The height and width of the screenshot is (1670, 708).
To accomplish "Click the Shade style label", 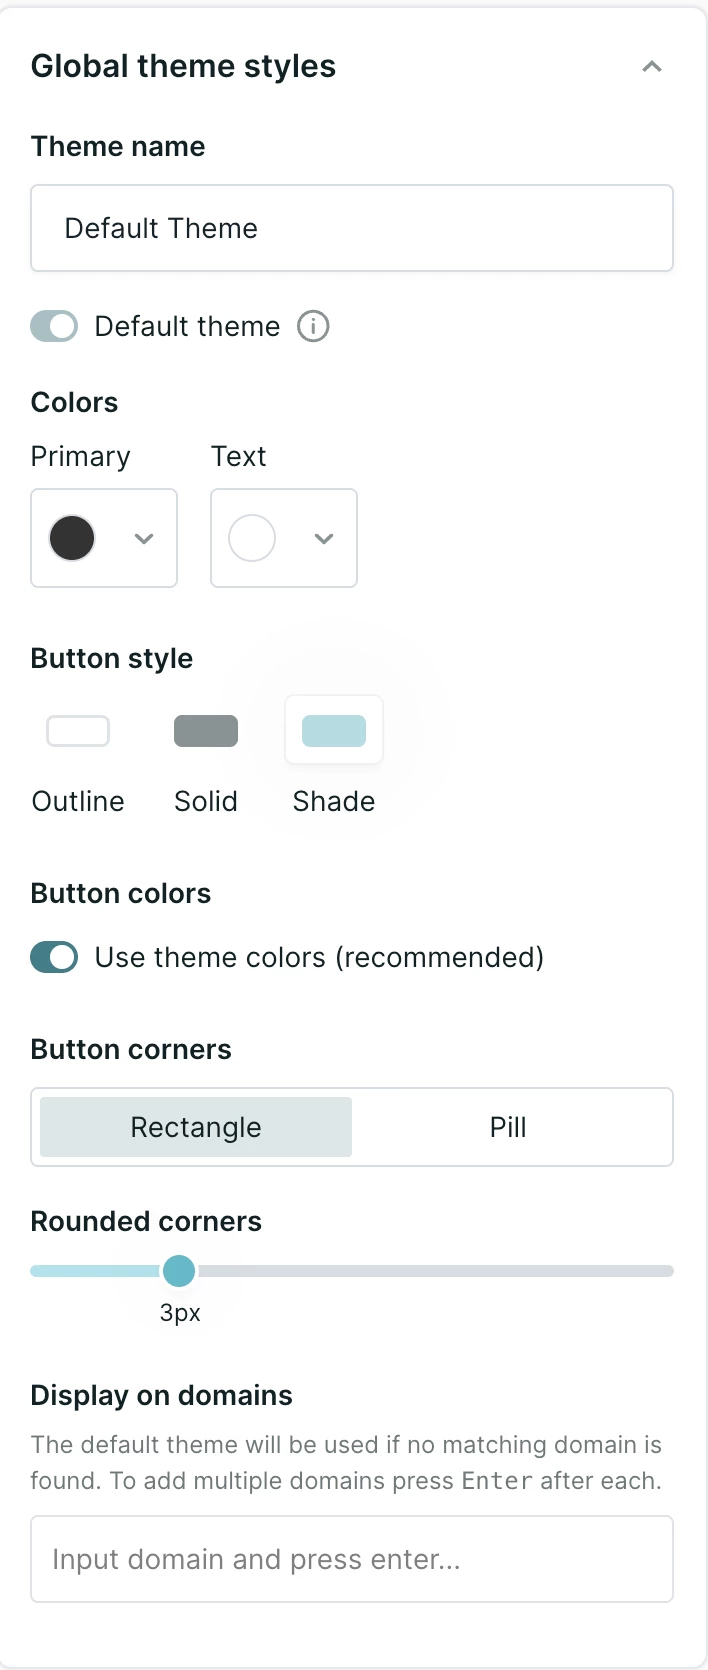I will click(x=334, y=801).
